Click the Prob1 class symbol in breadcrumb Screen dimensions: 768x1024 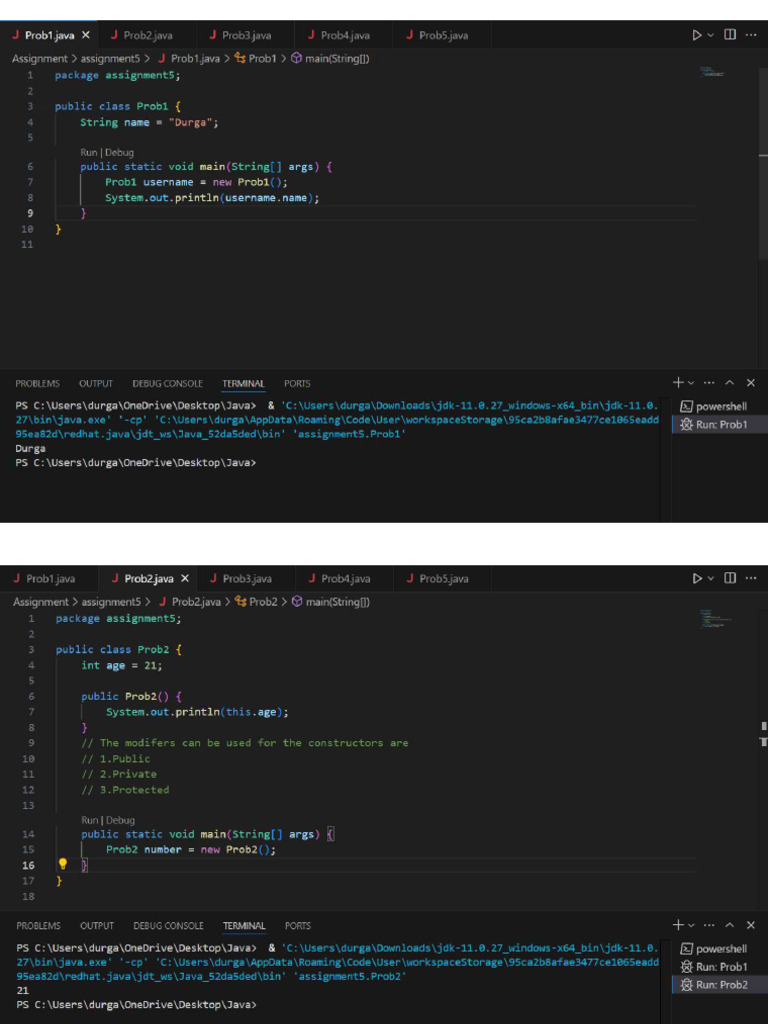[x=255, y=59]
